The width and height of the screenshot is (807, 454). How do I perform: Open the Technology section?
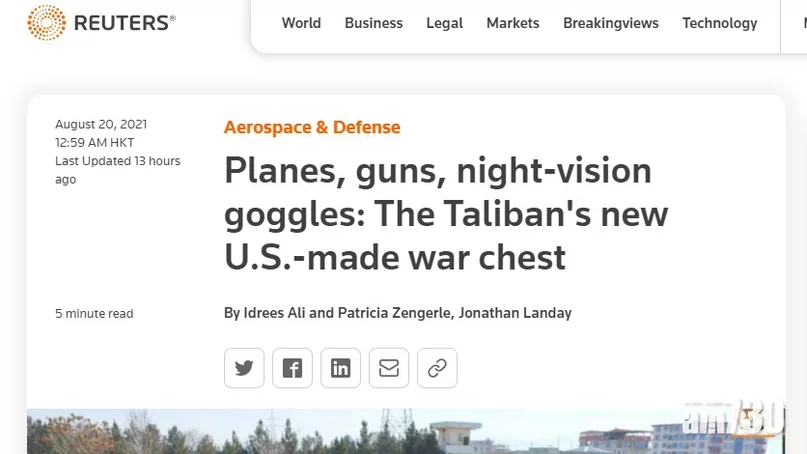pyautogui.click(x=720, y=23)
